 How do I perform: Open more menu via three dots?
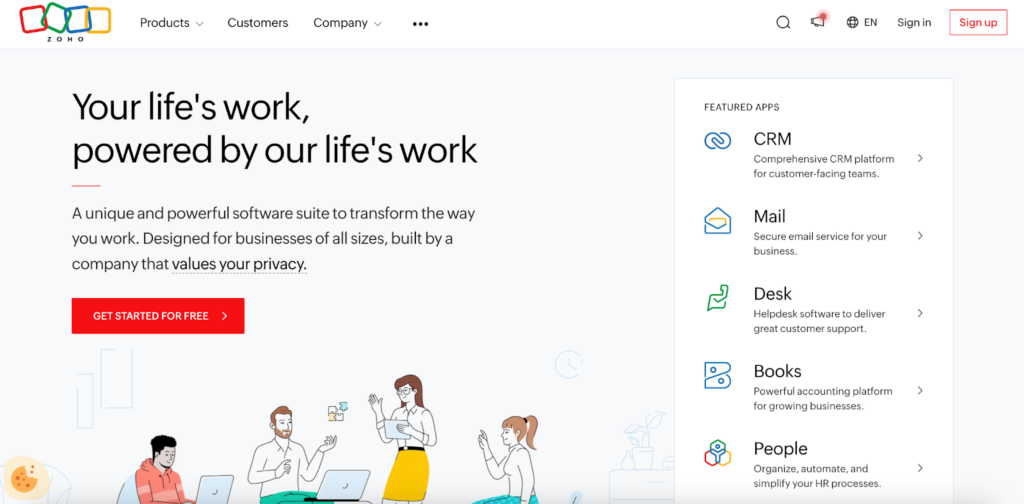[421, 24]
